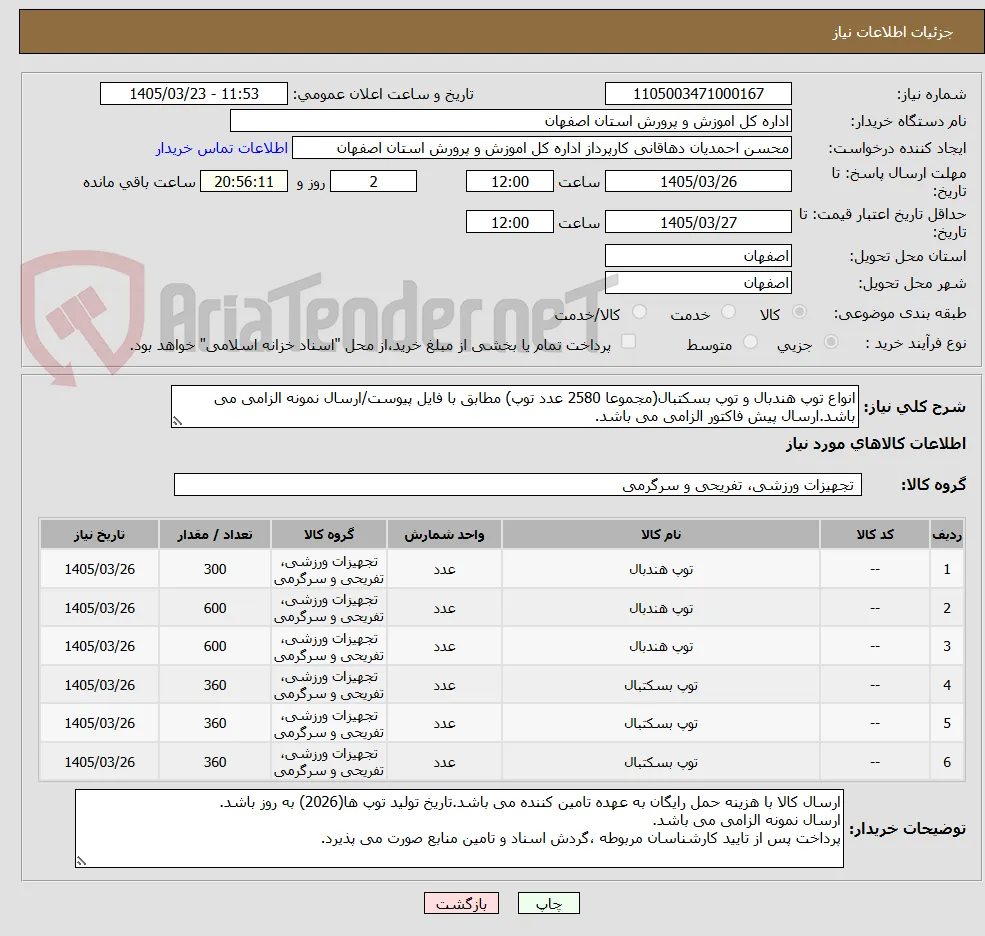
Task: Click توپ بسکتبال in row 4
Action: coord(661,685)
